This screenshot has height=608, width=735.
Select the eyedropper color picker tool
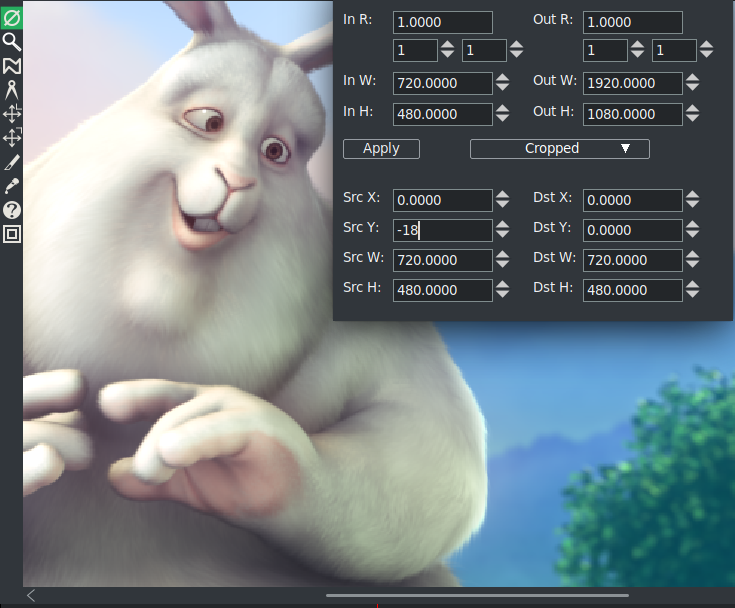tap(12, 186)
